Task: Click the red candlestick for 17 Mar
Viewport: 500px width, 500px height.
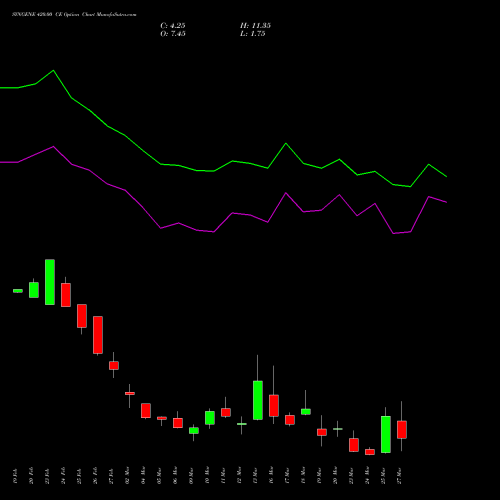Action: (x=290, y=420)
